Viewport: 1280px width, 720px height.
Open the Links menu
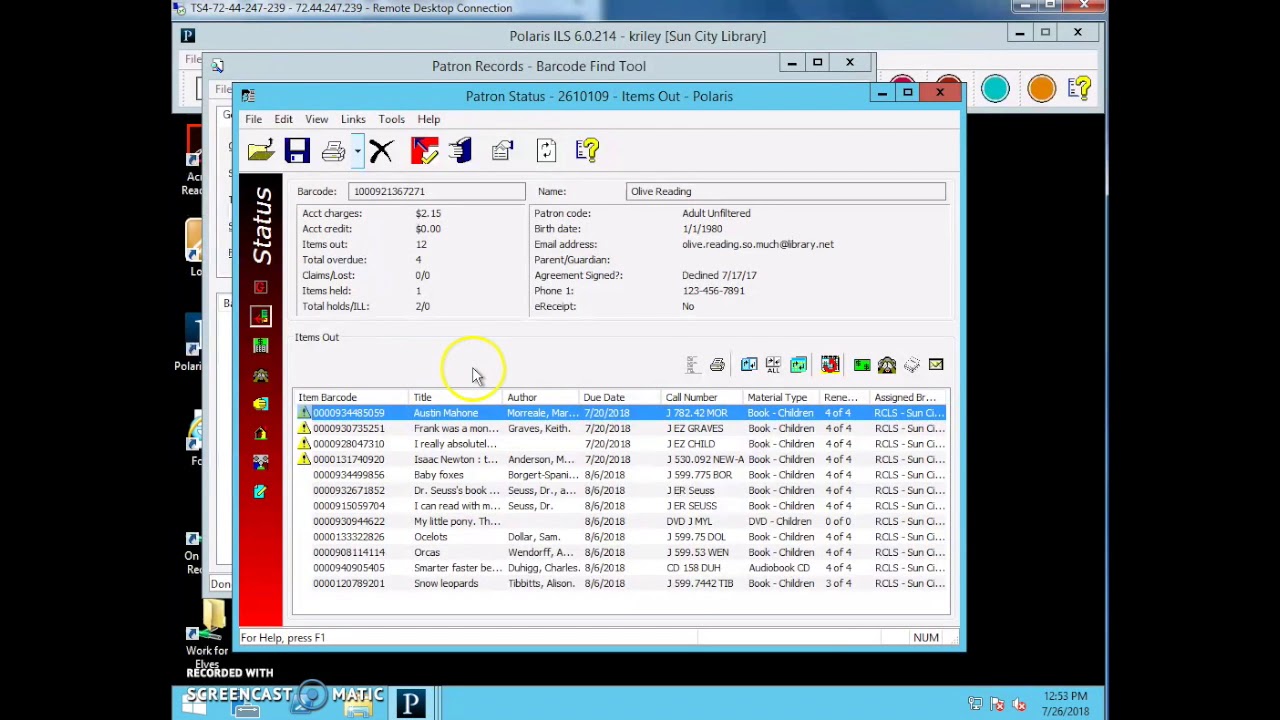tap(353, 119)
